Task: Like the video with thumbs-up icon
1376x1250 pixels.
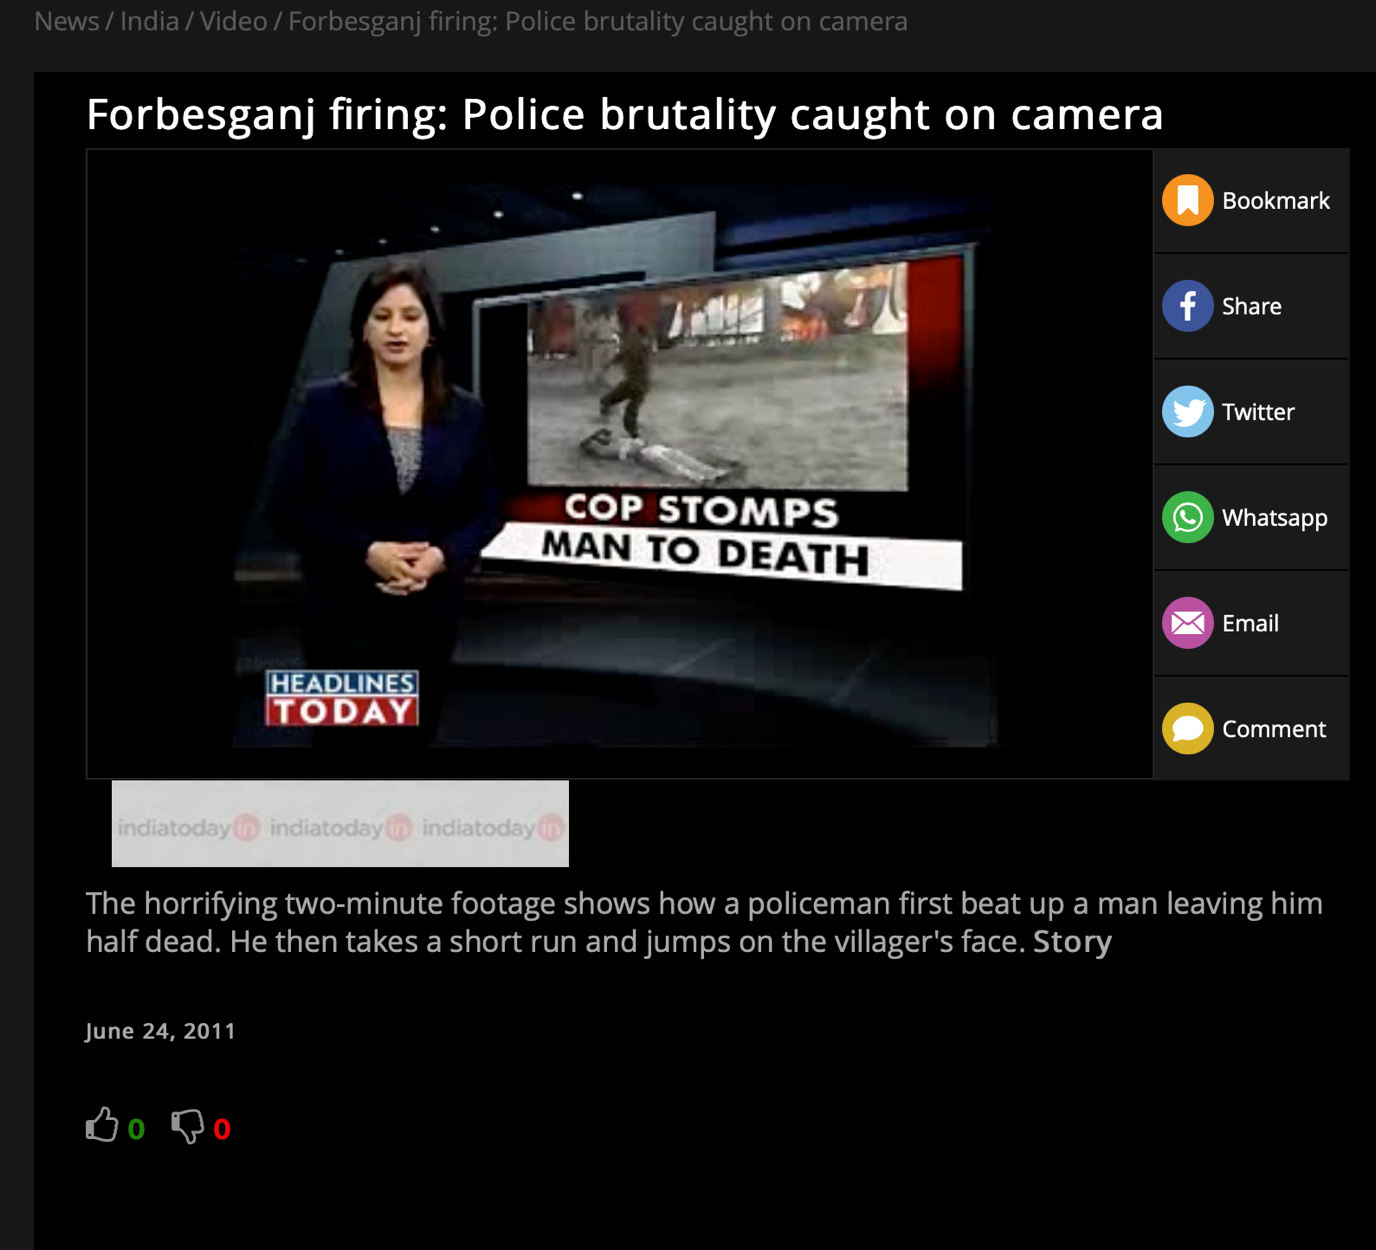Action: coord(101,1126)
